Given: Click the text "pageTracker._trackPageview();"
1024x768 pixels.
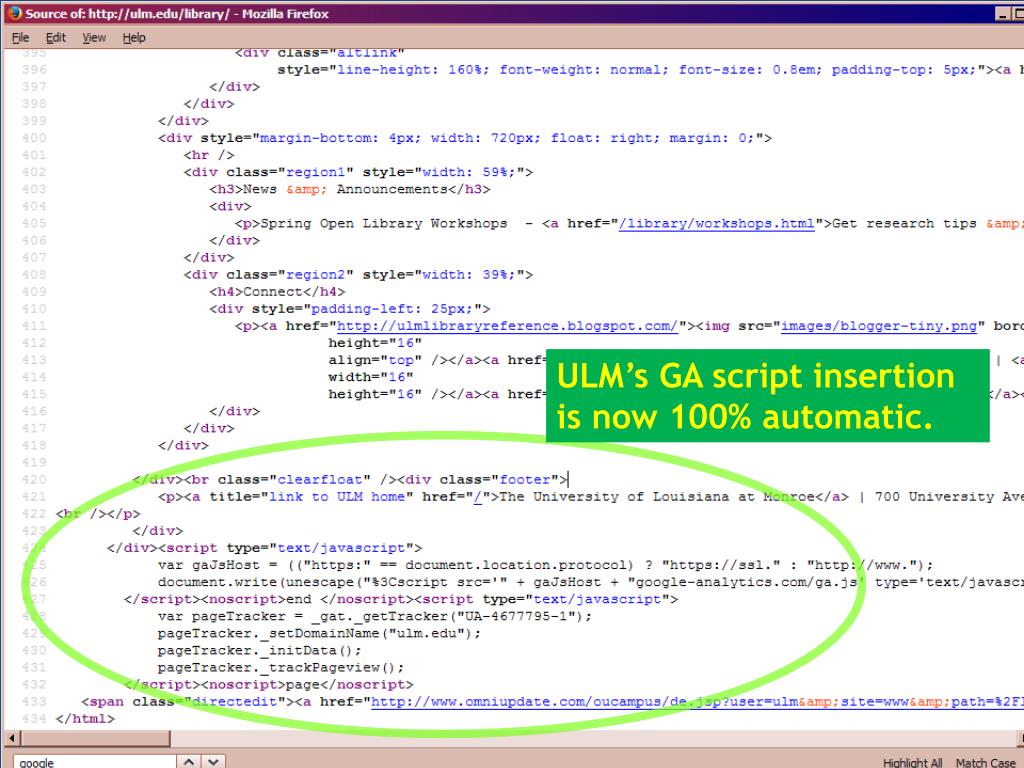Looking at the screenshot, I should pos(281,667).
